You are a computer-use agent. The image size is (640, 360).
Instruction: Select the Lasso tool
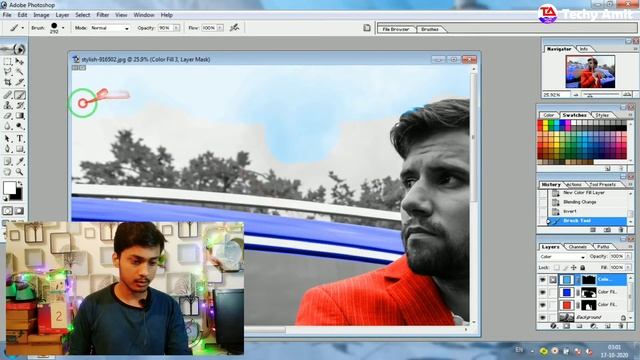click(8, 72)
